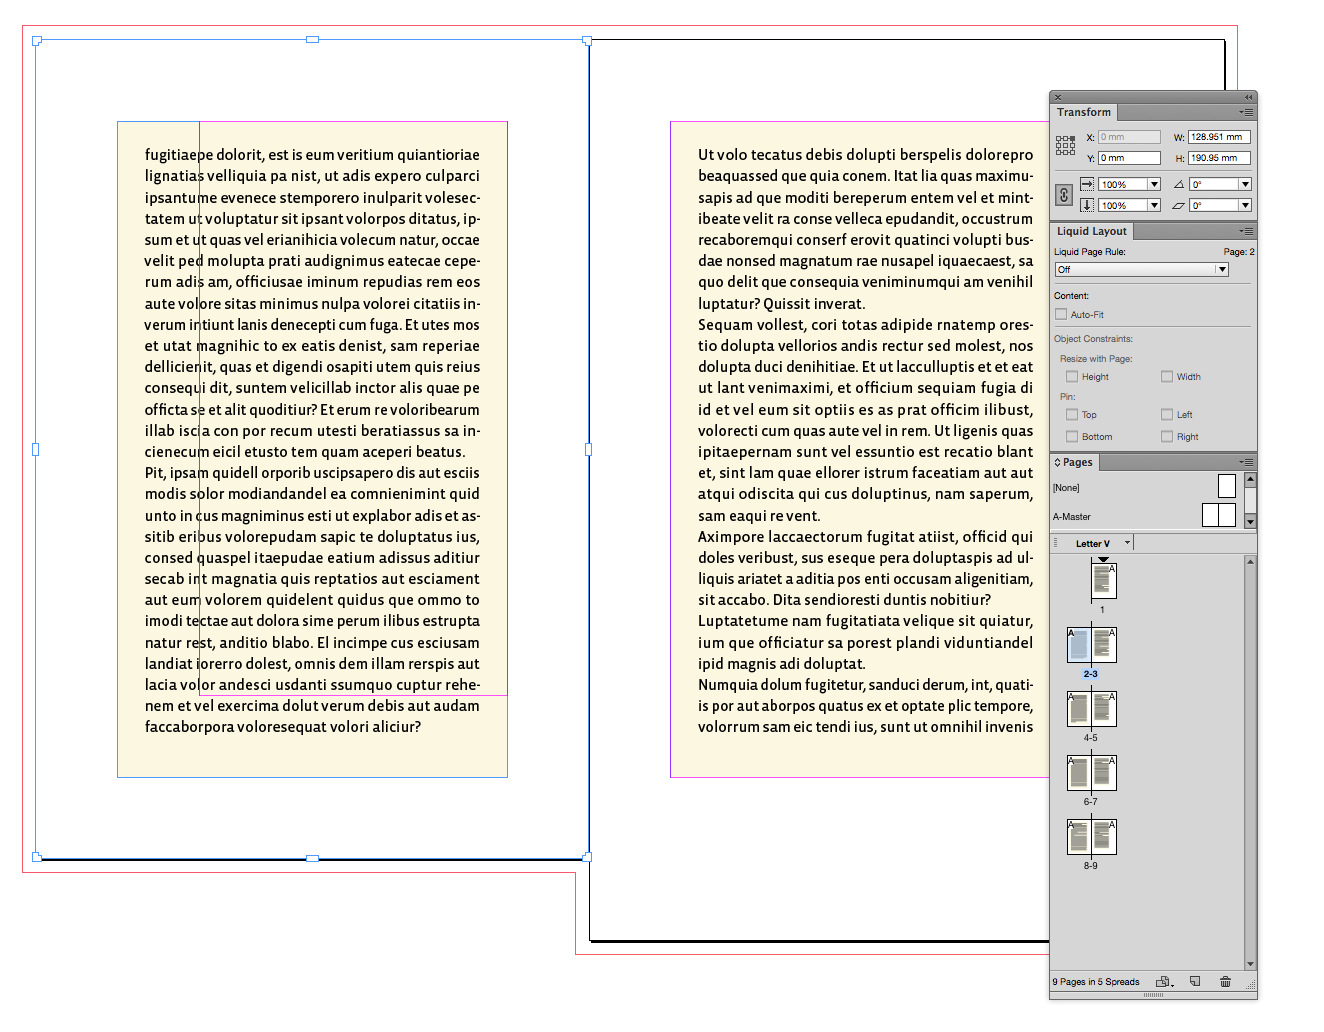
Task: Check the Pin Top checkbox
Action: [1072, 415]
